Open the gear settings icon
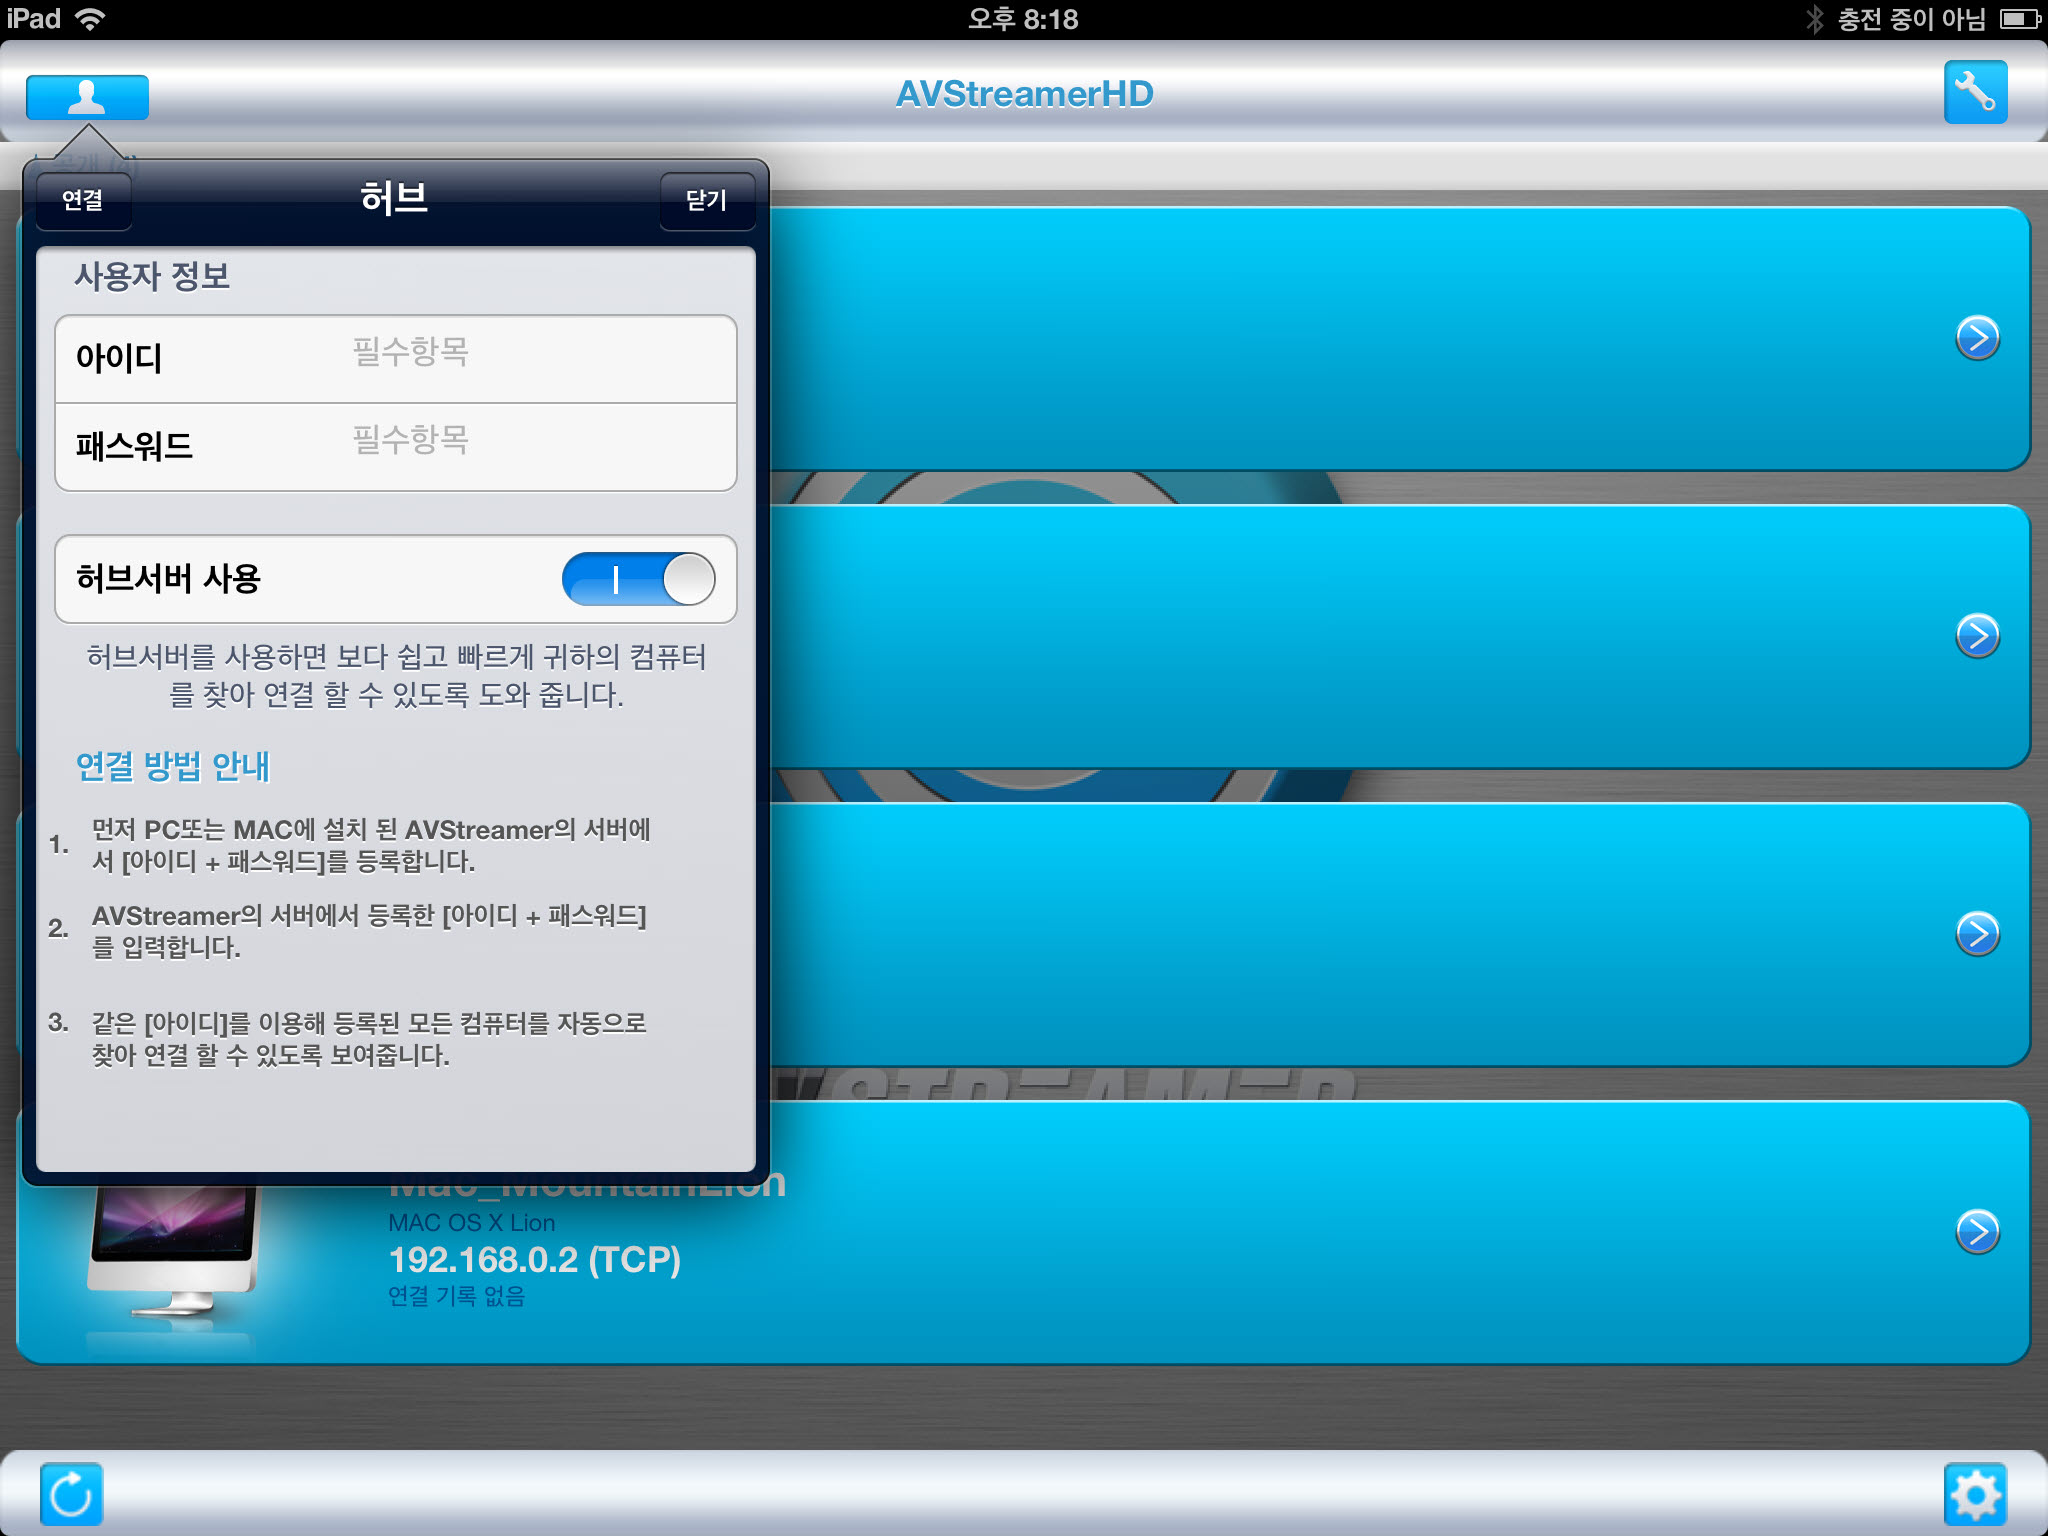Screen dimensions: 2048x1536 pyautogui.click(x=1975, y=1494)
